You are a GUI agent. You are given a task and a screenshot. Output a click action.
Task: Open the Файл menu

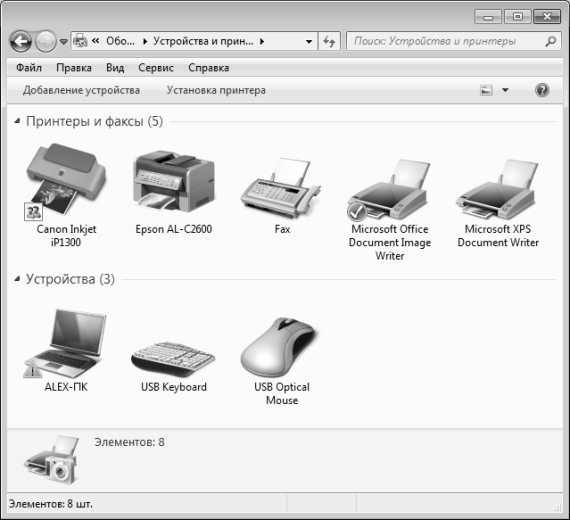[x=29, y=68]
